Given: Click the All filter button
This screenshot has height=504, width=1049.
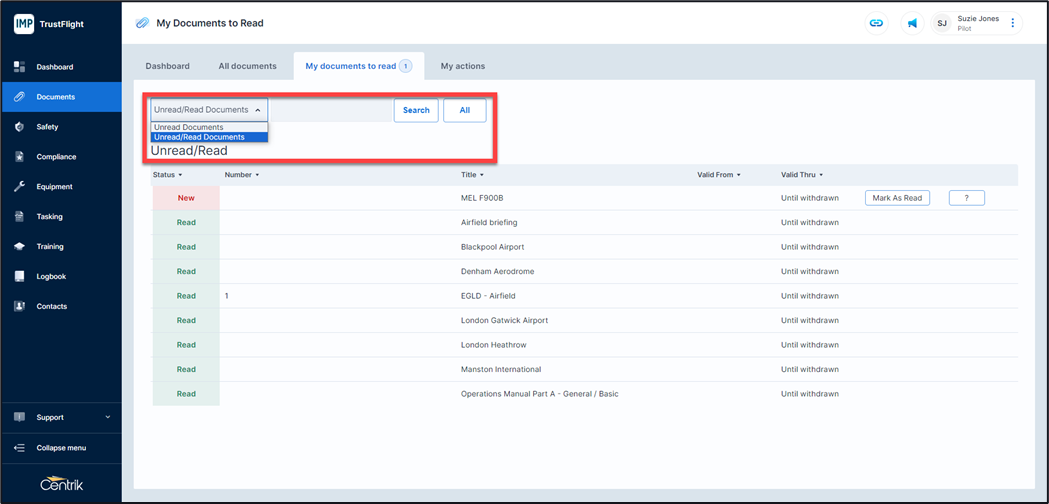Looking at the screenshot, I should [464, 110].
